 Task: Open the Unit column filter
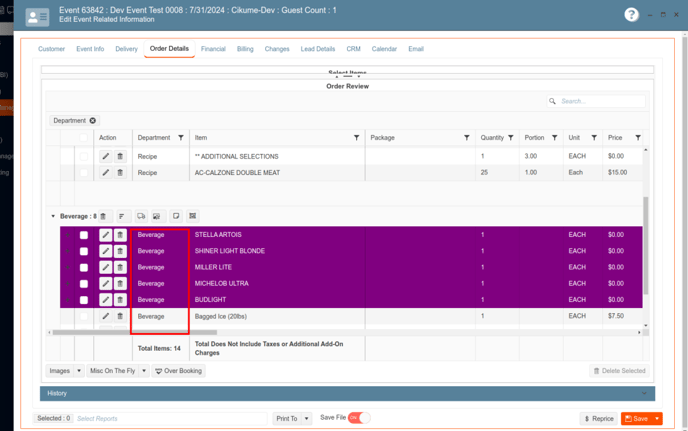pos(594,138)
